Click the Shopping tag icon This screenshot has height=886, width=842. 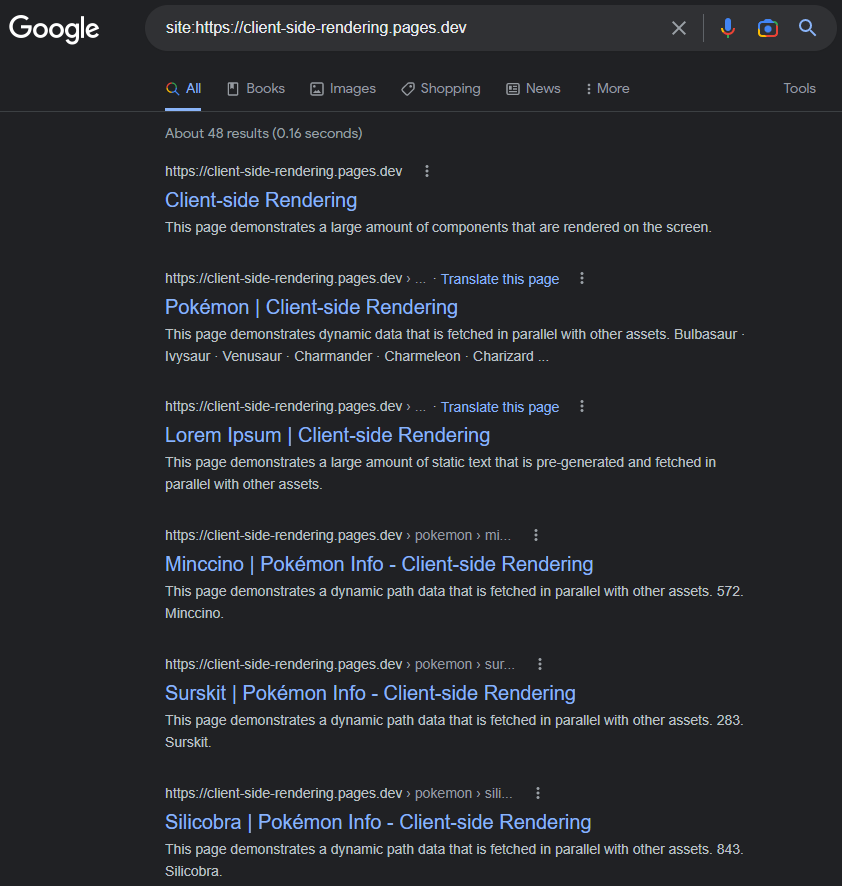coord(407,88)
